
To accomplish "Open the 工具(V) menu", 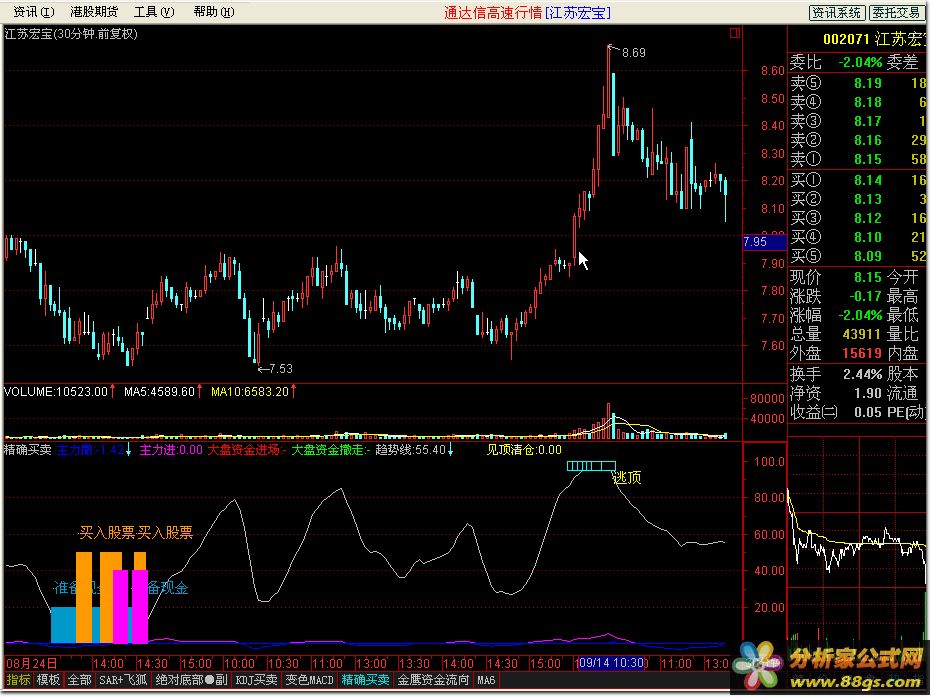I will pos(154,11).
